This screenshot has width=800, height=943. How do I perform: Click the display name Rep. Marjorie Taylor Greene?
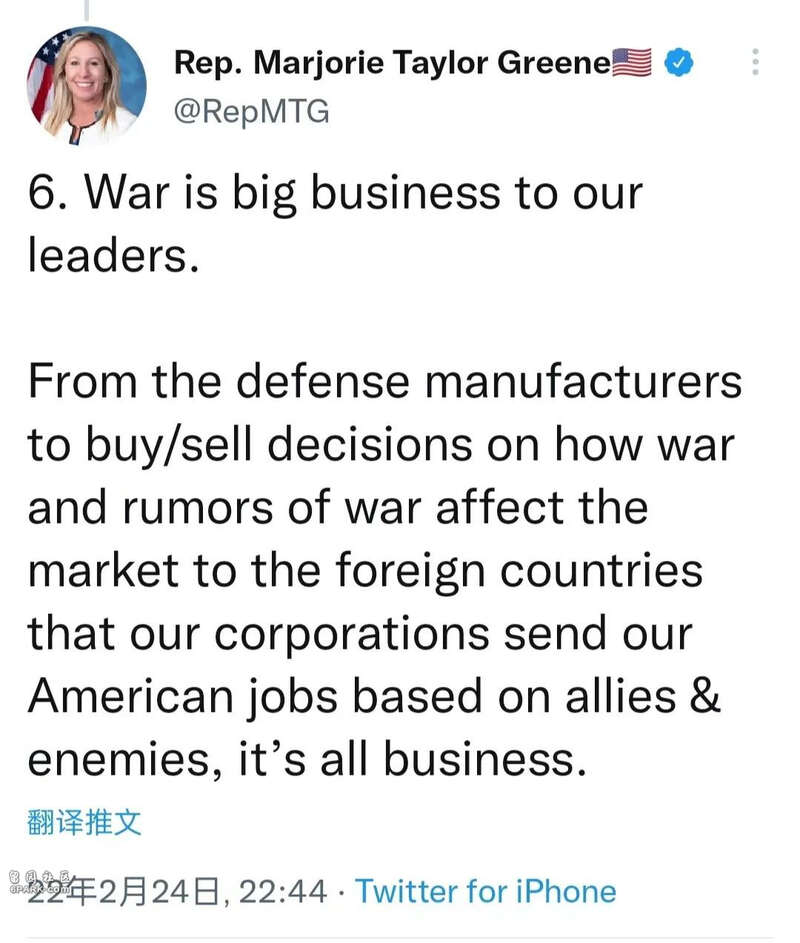coord(392,63)
